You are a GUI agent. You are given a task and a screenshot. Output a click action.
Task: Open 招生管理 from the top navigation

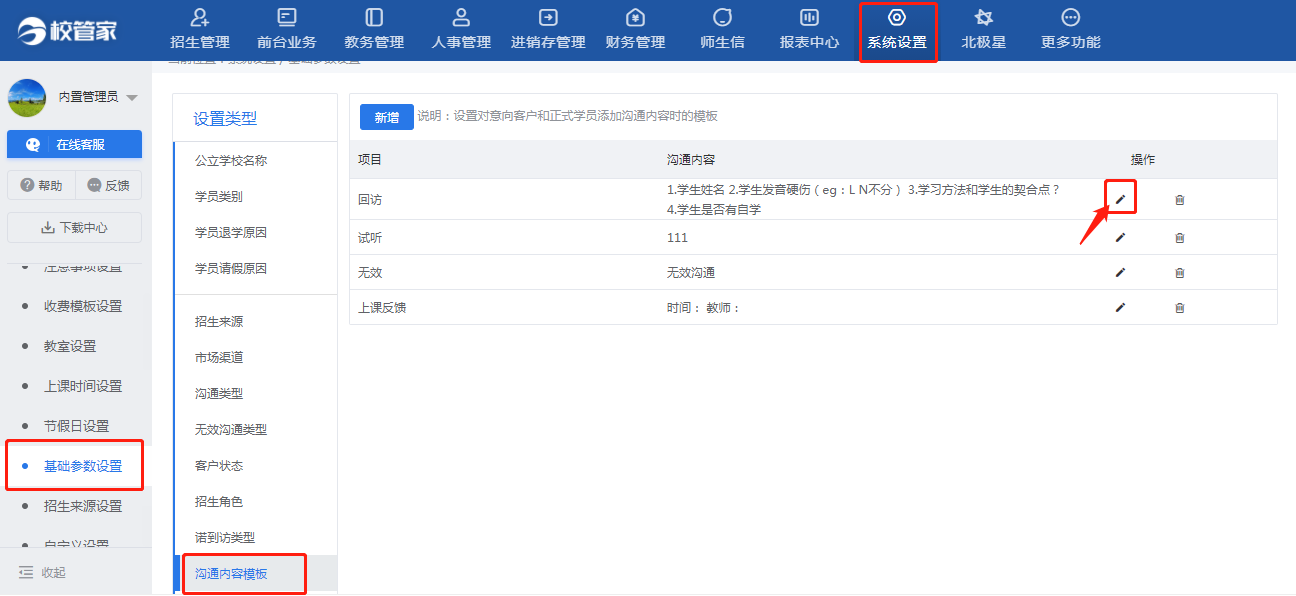[x=200, y=29]
